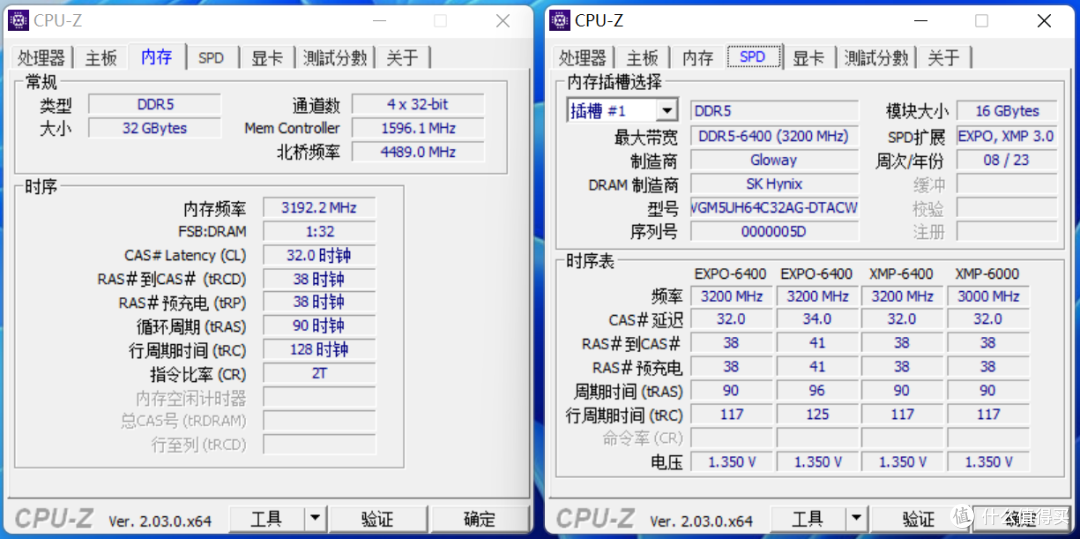This screenshot has width=1080, height=539.
Task: Click 4 x 32-bit channel field
Action: coord(418,105)
